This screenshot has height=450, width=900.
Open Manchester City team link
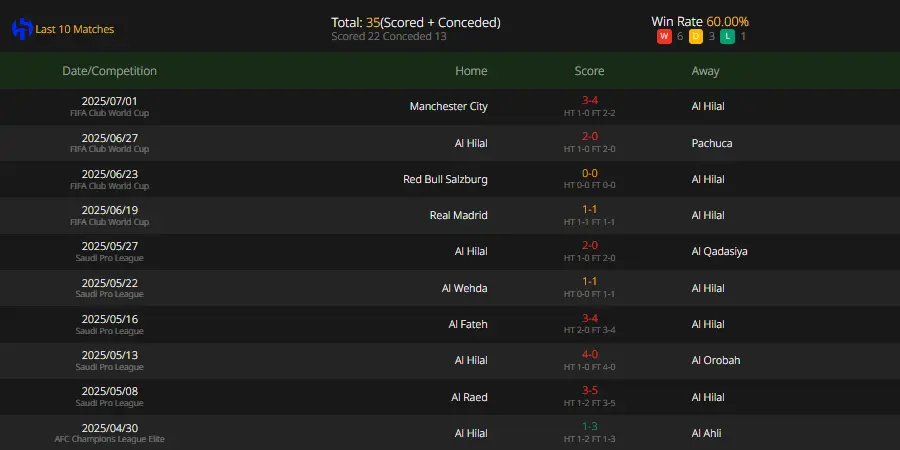point(449,106)
